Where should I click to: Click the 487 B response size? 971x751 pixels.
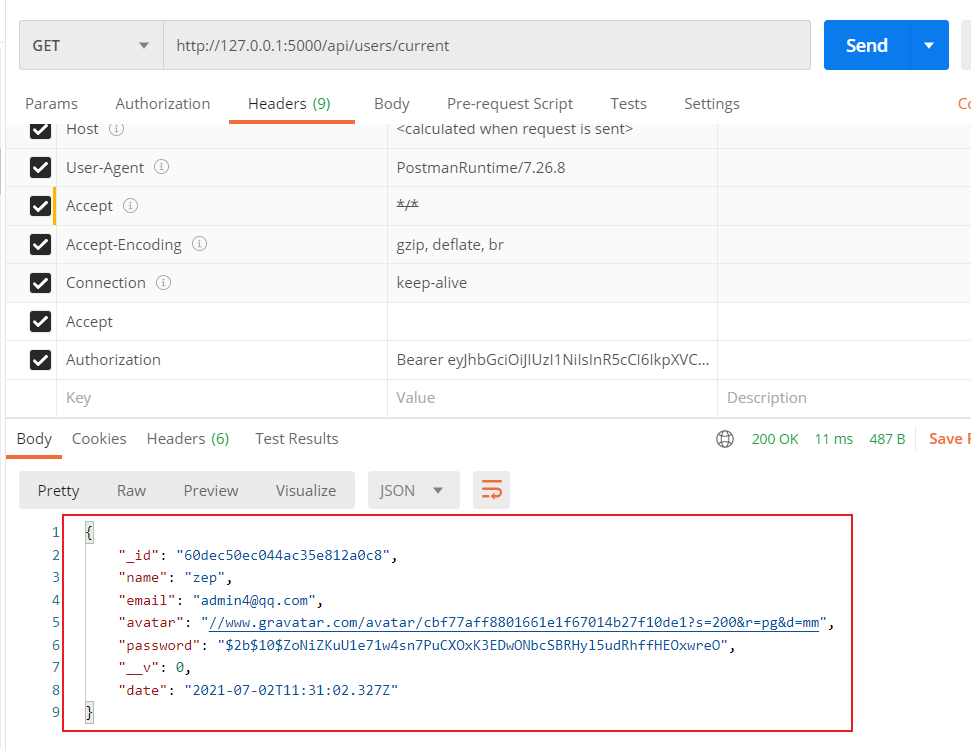(887, 439)
